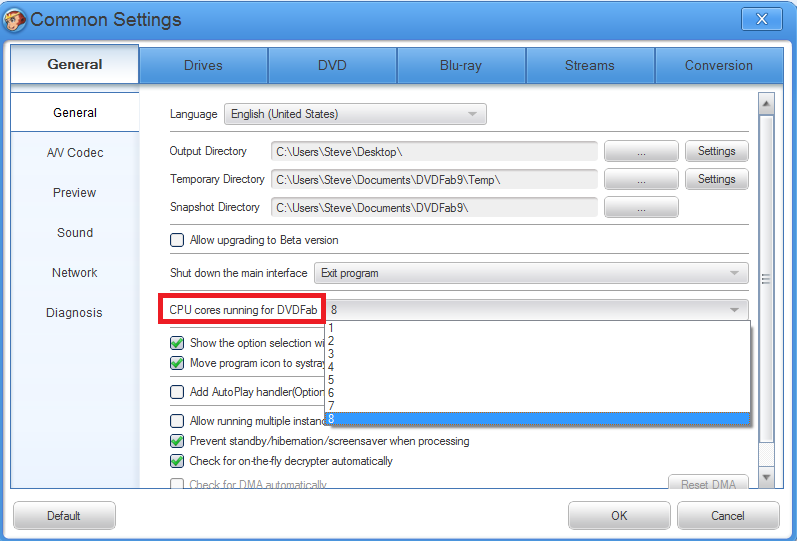Click scrollbar up arrow
Screen dimensions: 797x541
click(x=766, y=104)
